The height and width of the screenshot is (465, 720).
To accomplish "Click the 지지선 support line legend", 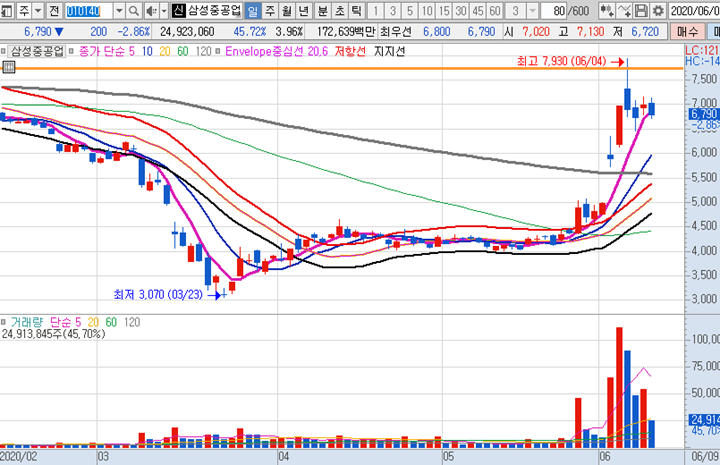I will click(x=389, y=51).
